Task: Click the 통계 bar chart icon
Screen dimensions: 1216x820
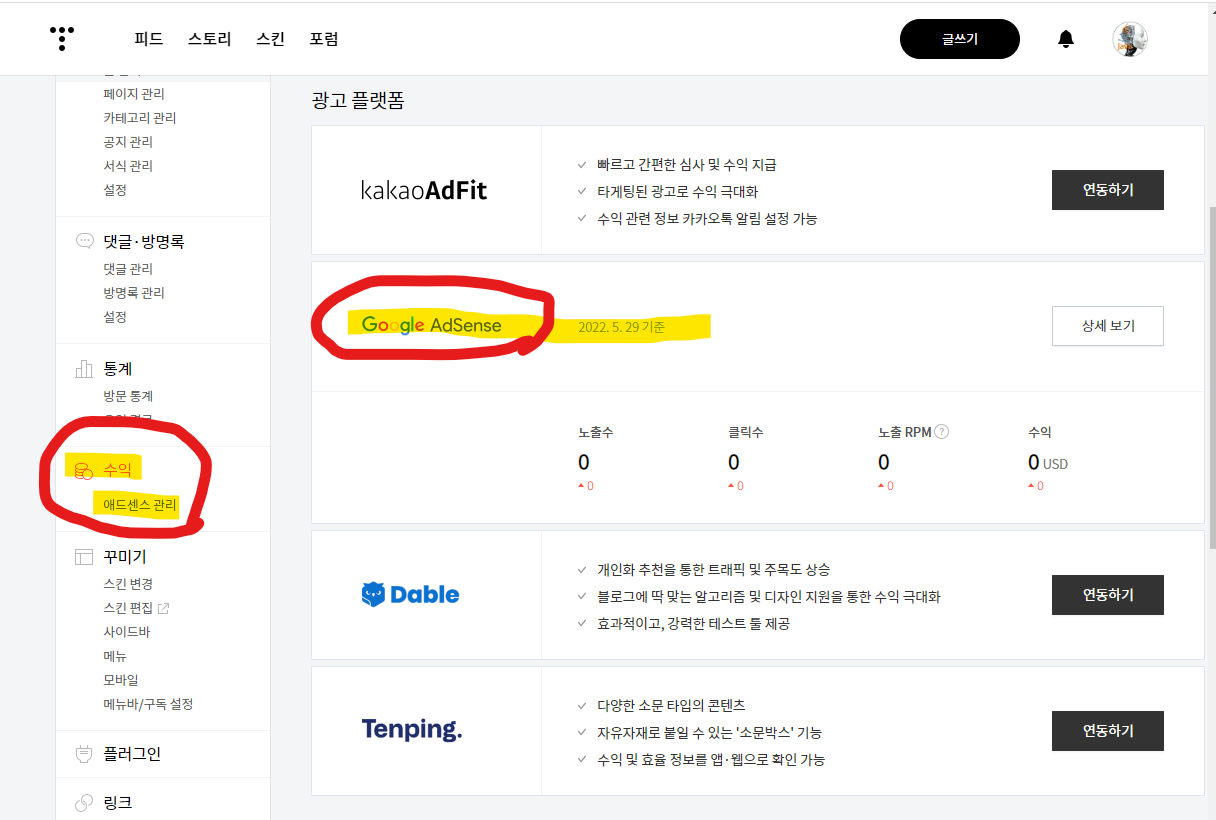Action: pyautogui.click(x=85, y=369)
